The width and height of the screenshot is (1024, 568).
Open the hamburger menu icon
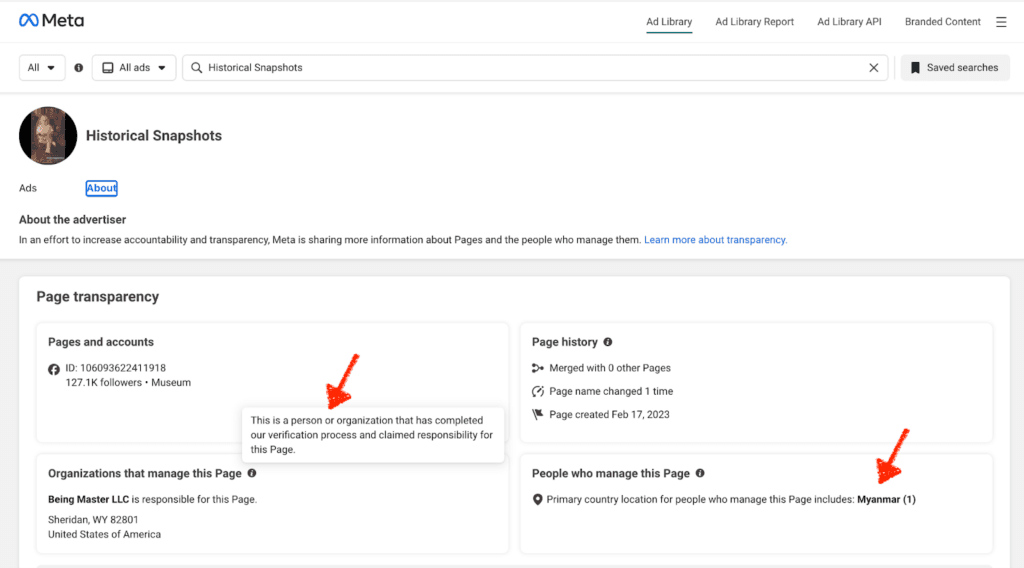pos(1001,22)
